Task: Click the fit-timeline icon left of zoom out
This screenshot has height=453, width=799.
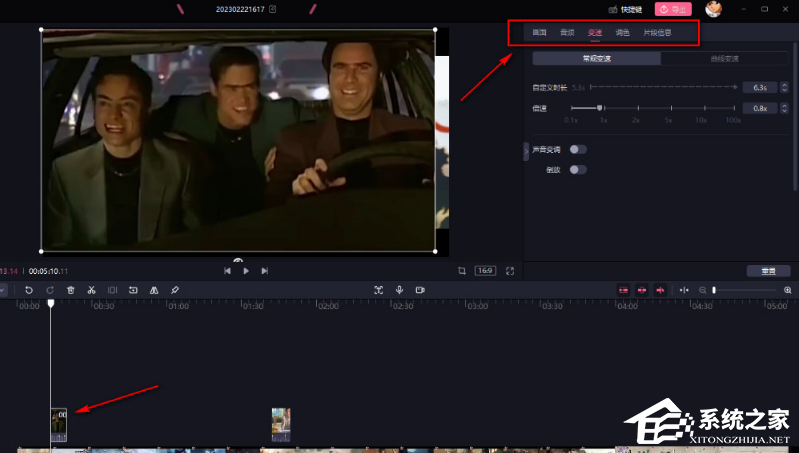Action: coord(684,290)
